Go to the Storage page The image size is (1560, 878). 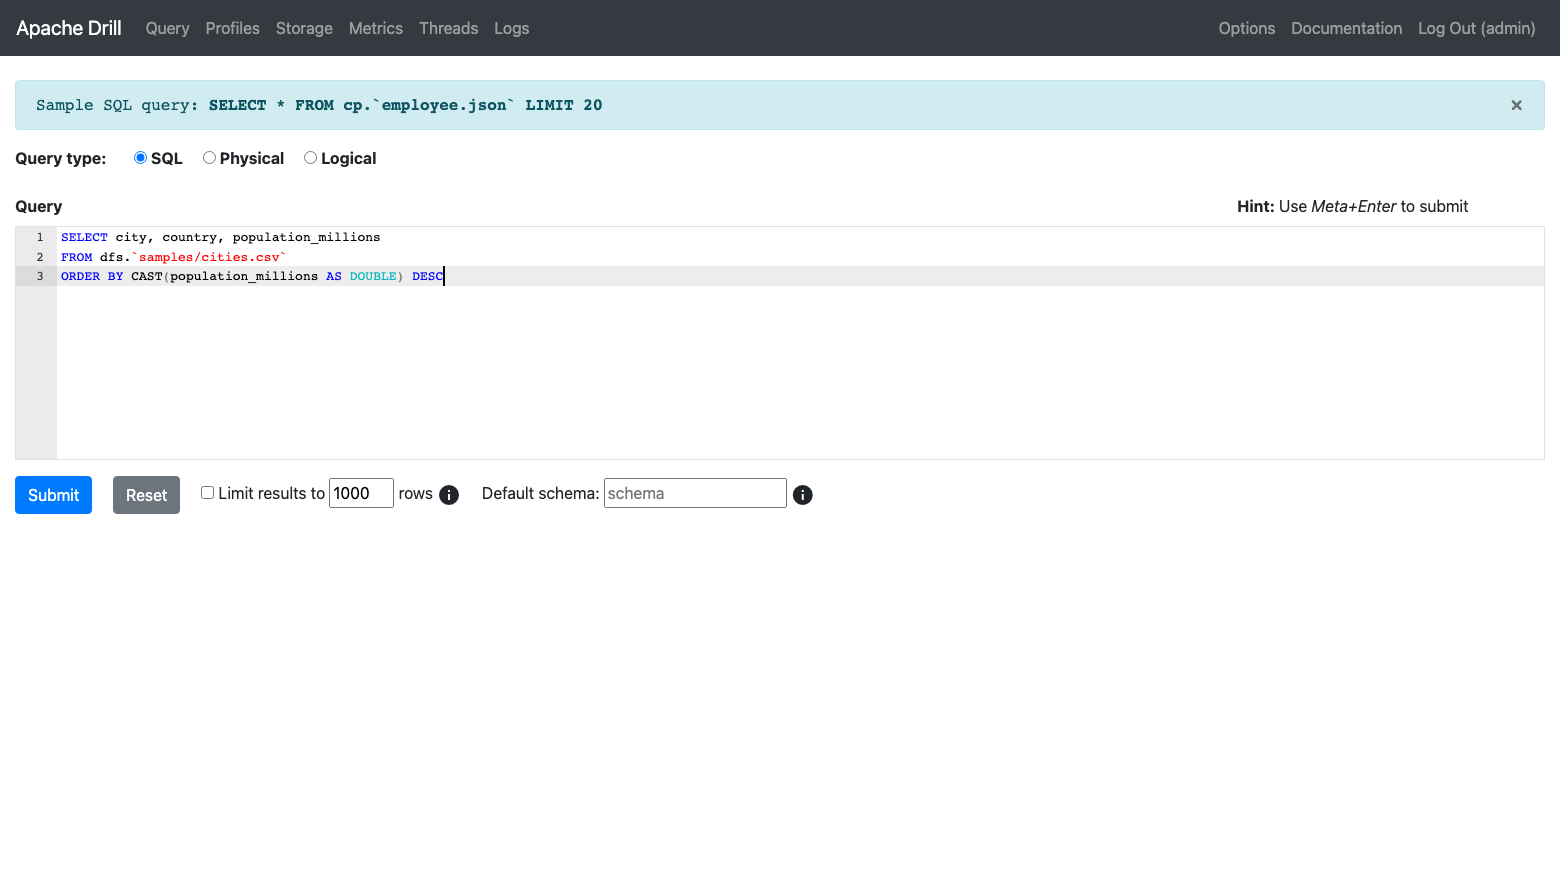coord(304,28)
